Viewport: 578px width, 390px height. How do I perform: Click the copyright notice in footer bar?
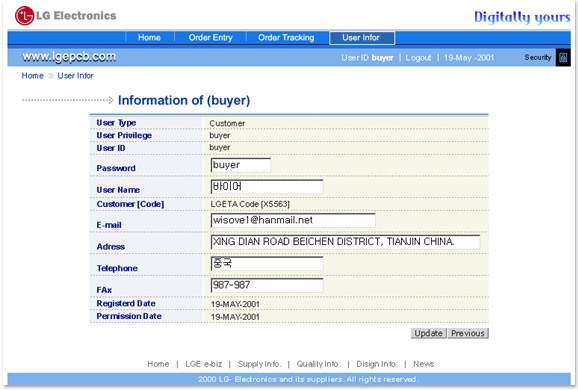pyautogui.click(x=308, y=379)
